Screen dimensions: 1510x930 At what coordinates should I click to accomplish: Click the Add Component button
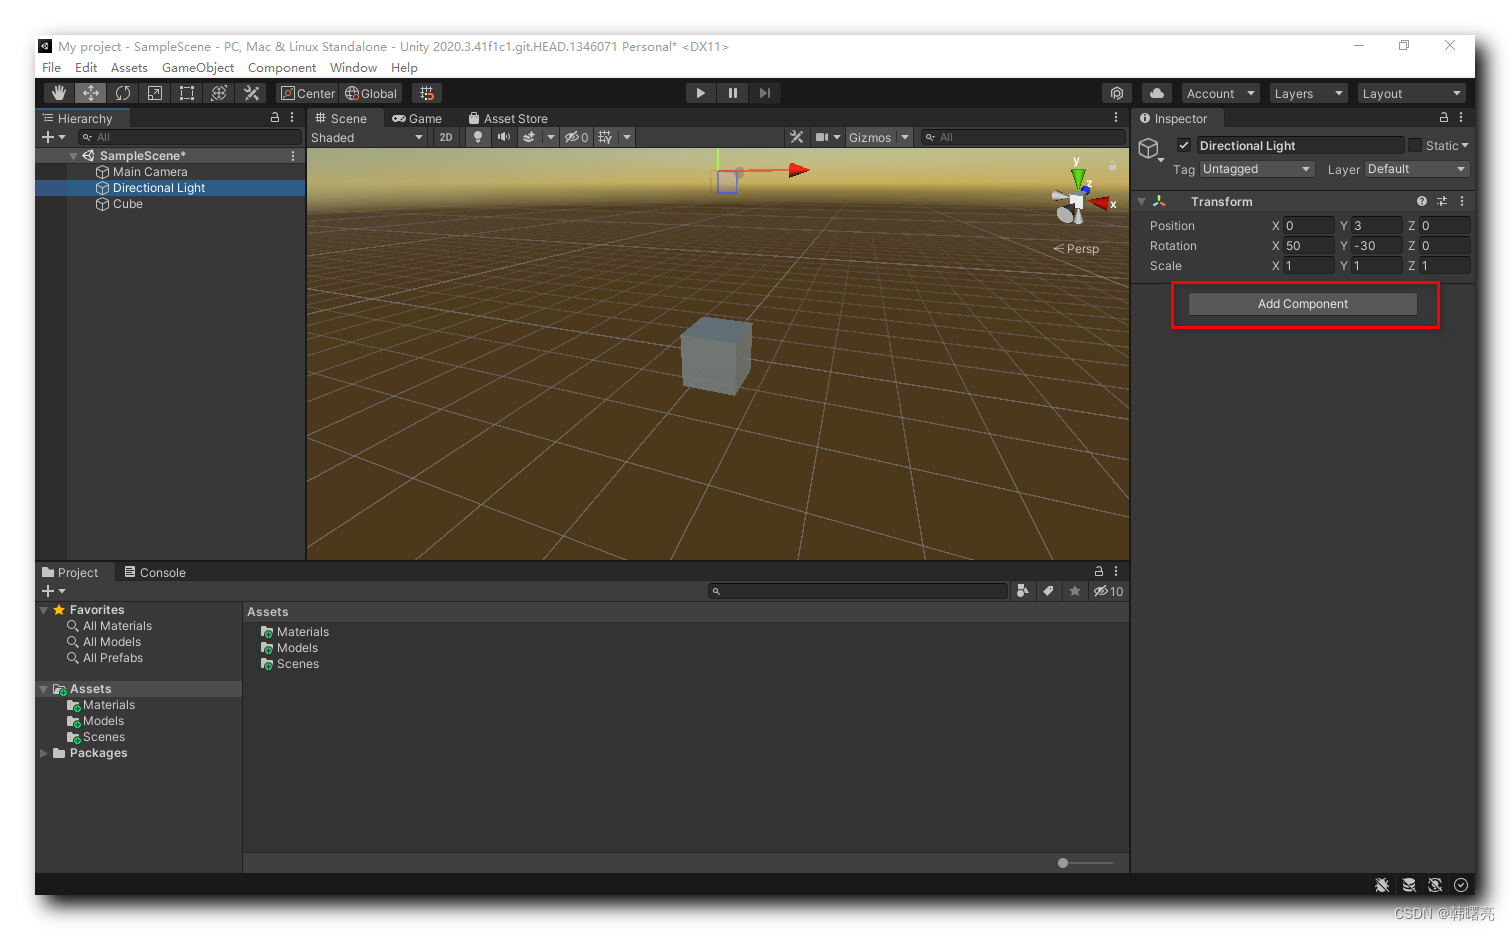coord(1302,303)
